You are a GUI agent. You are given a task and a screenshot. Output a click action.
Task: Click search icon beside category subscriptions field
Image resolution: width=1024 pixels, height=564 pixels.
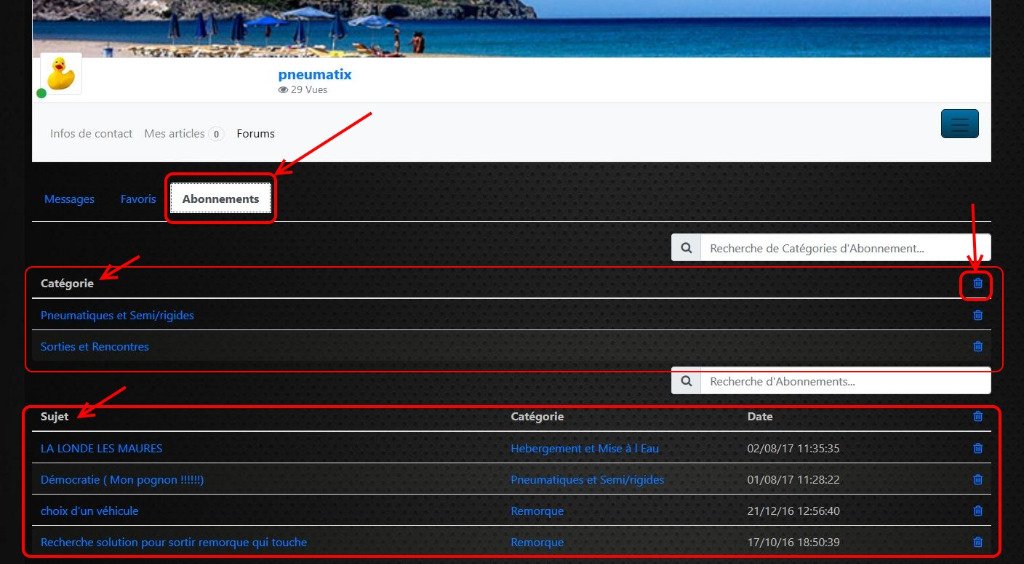[x=685, y=248]
